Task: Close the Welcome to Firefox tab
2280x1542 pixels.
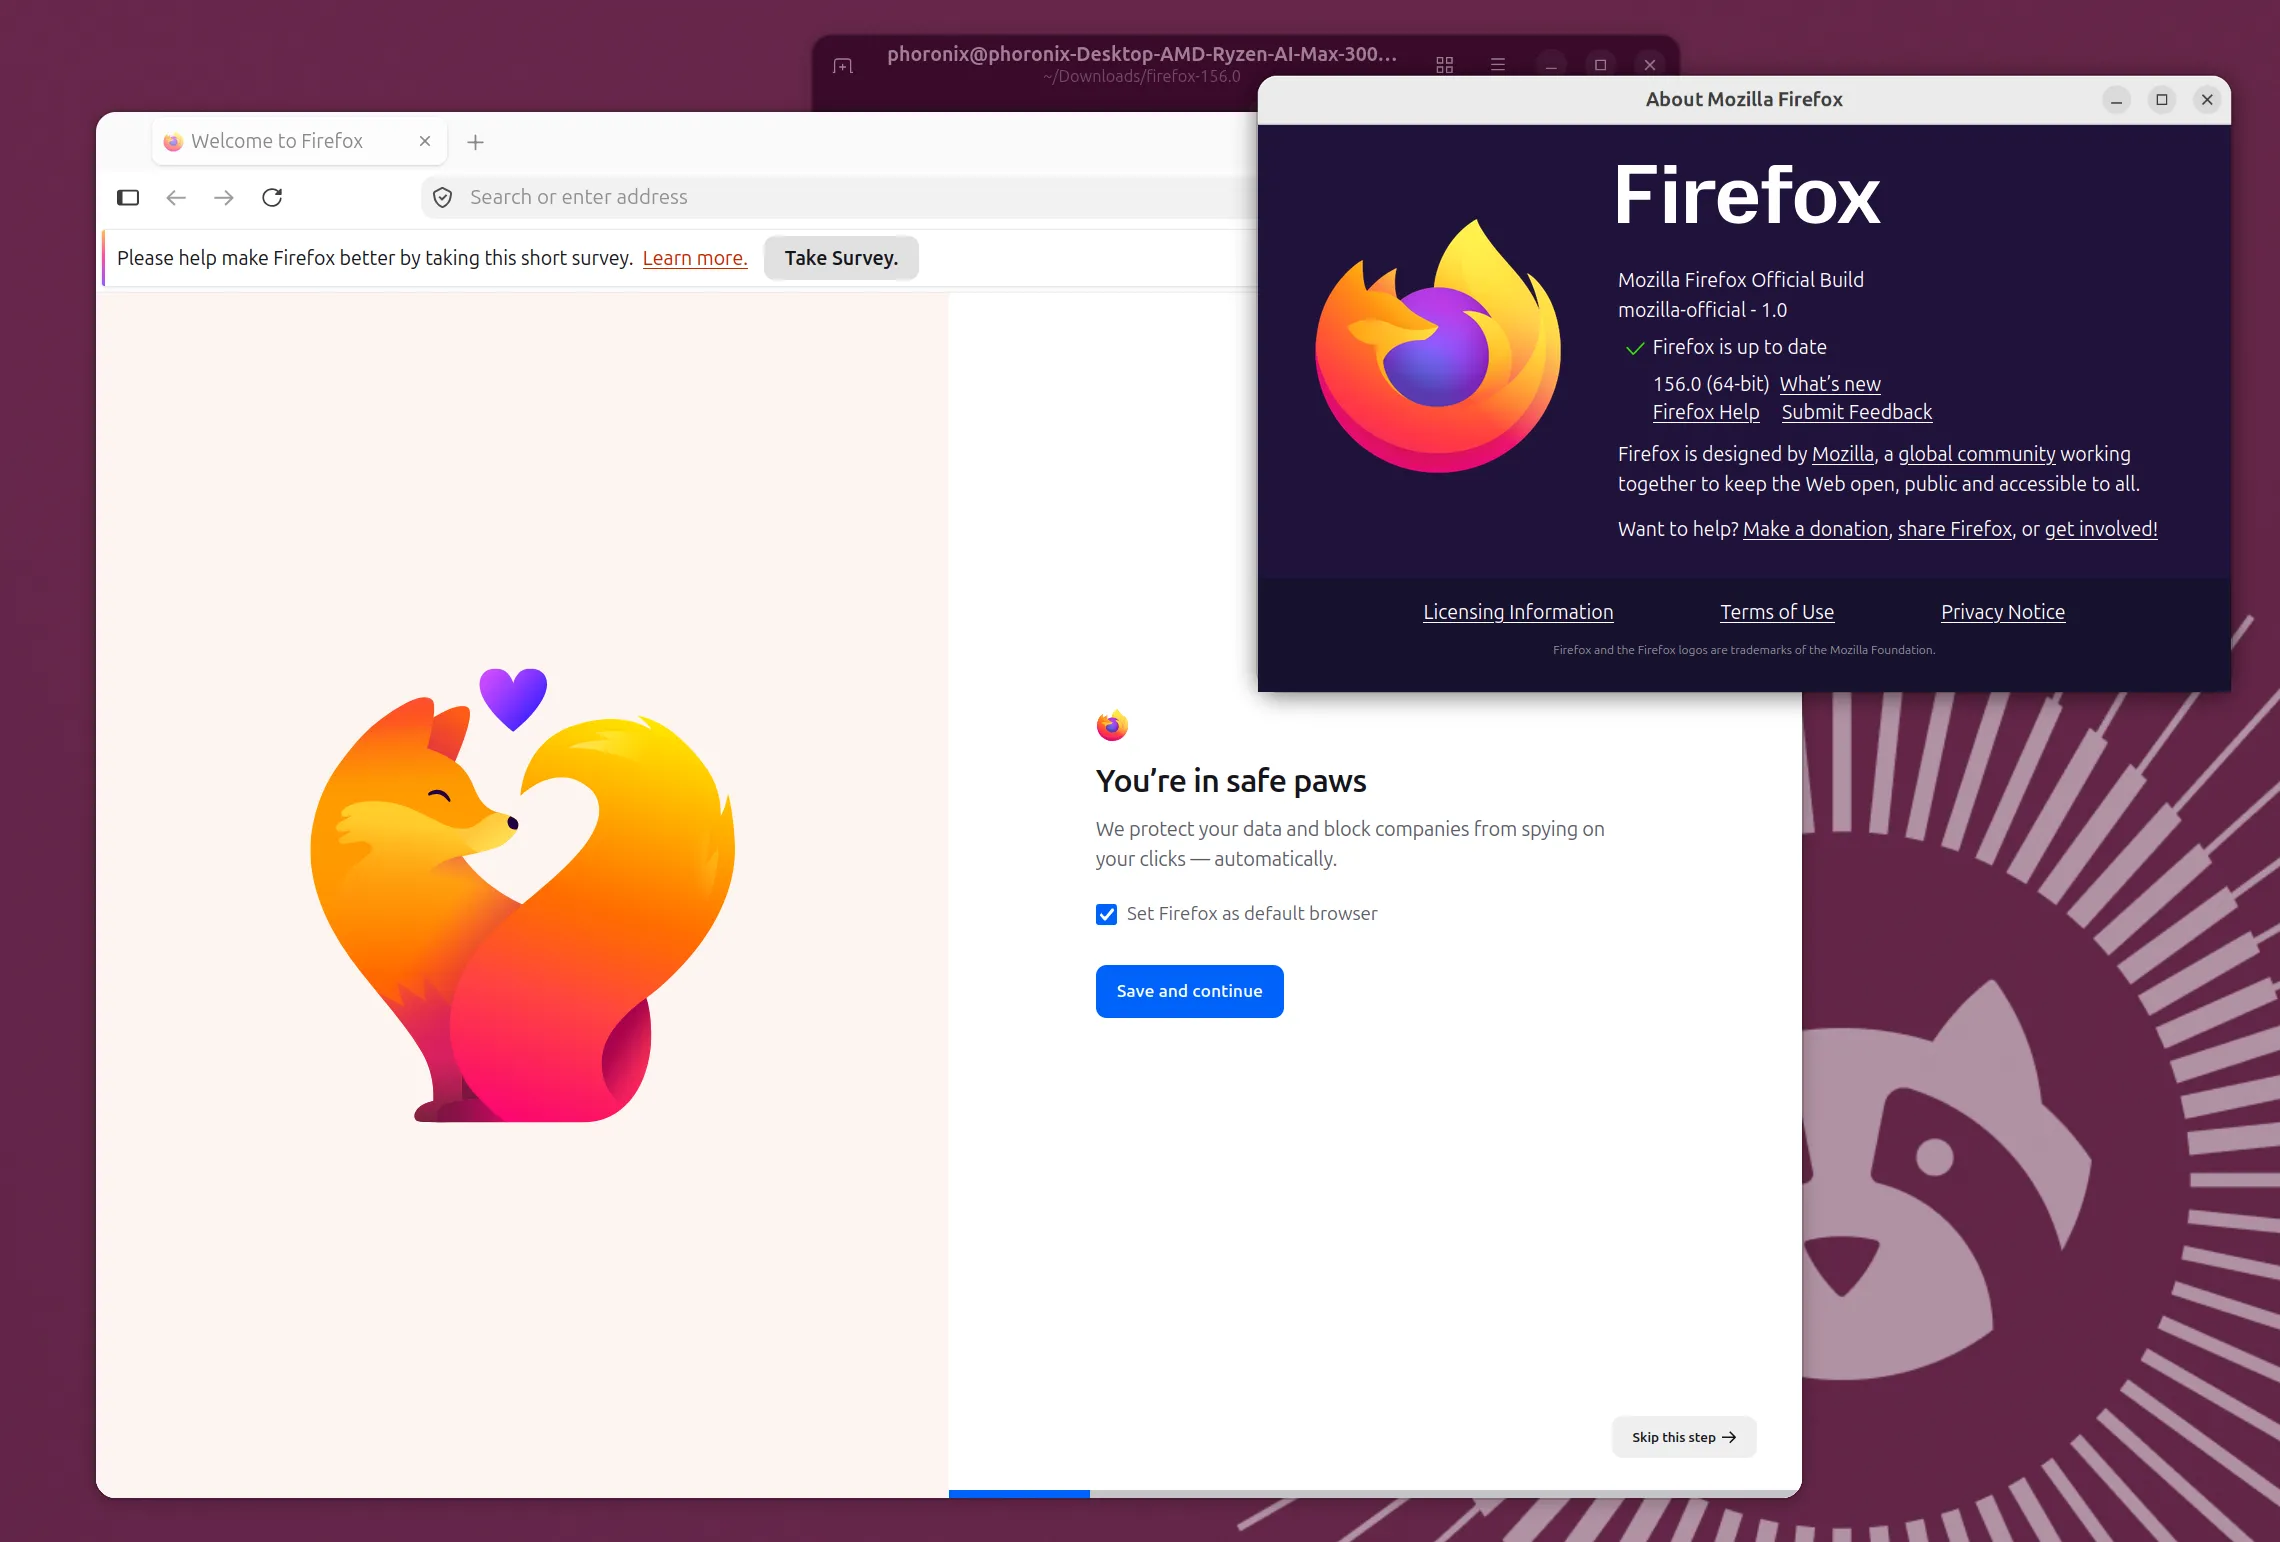Action: coord(425,141)
